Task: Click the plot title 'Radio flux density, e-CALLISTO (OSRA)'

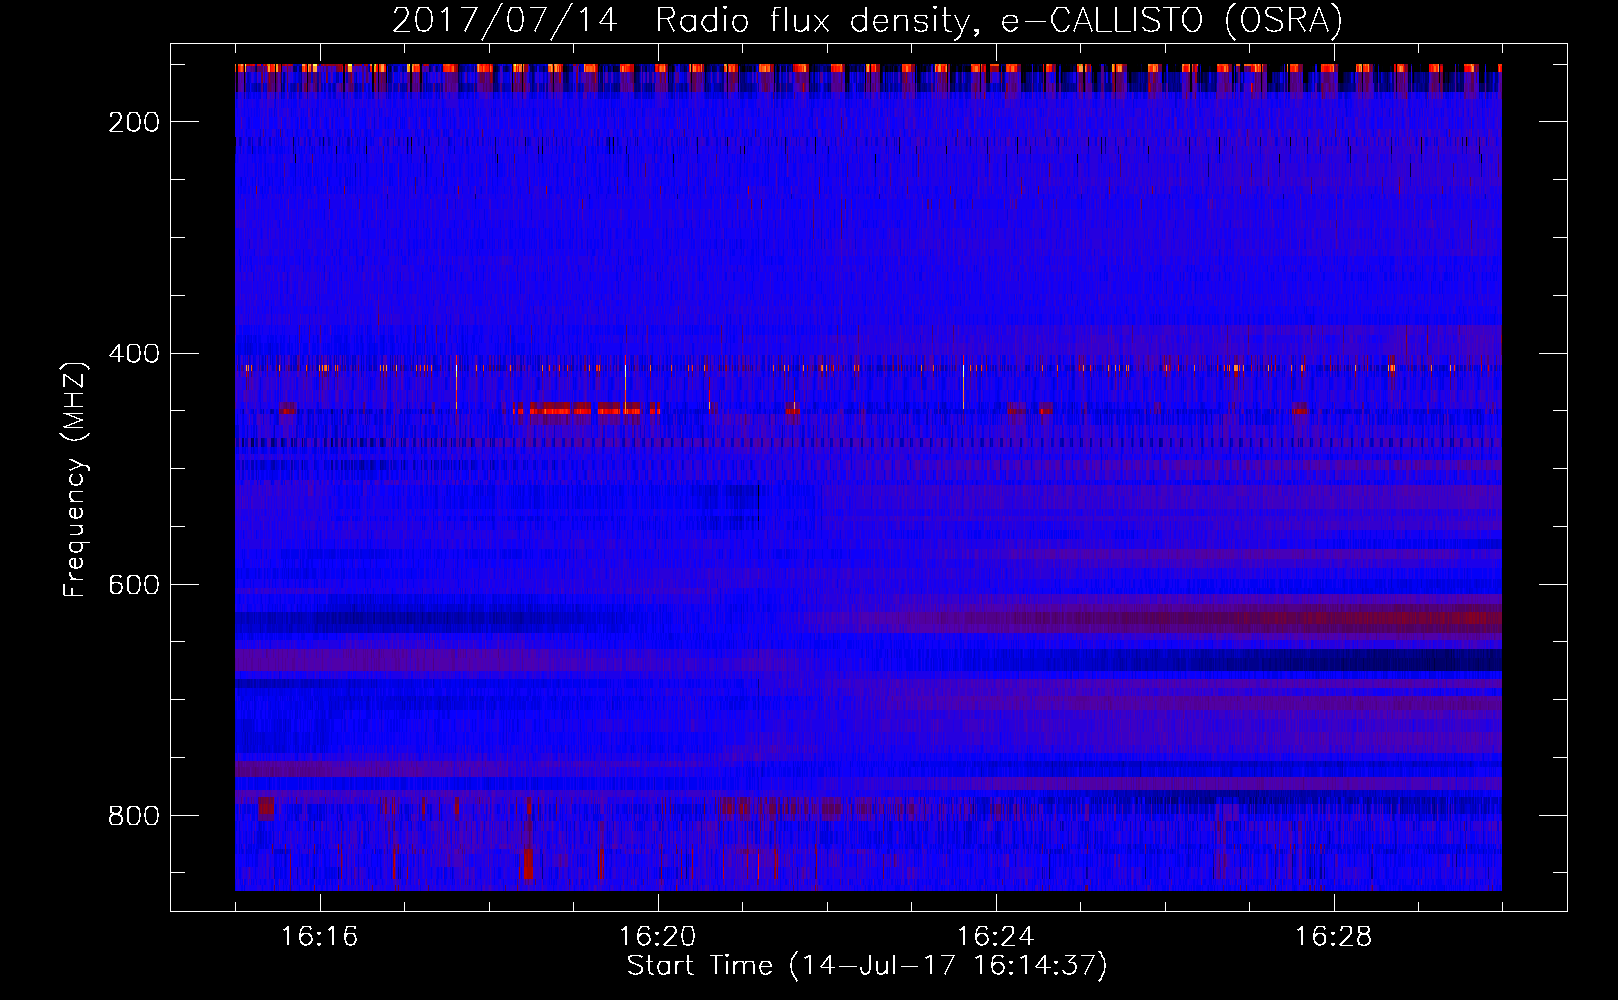Action: tap(999, 21)
